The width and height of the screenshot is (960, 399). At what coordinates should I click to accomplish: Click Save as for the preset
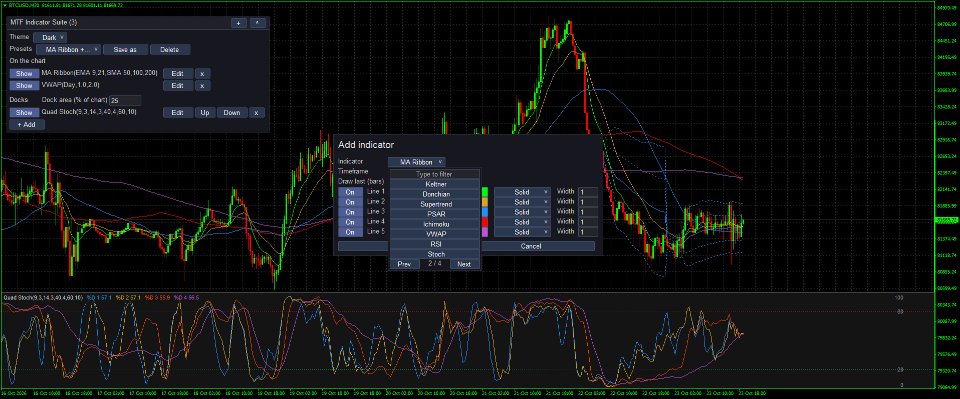(125, 50)
